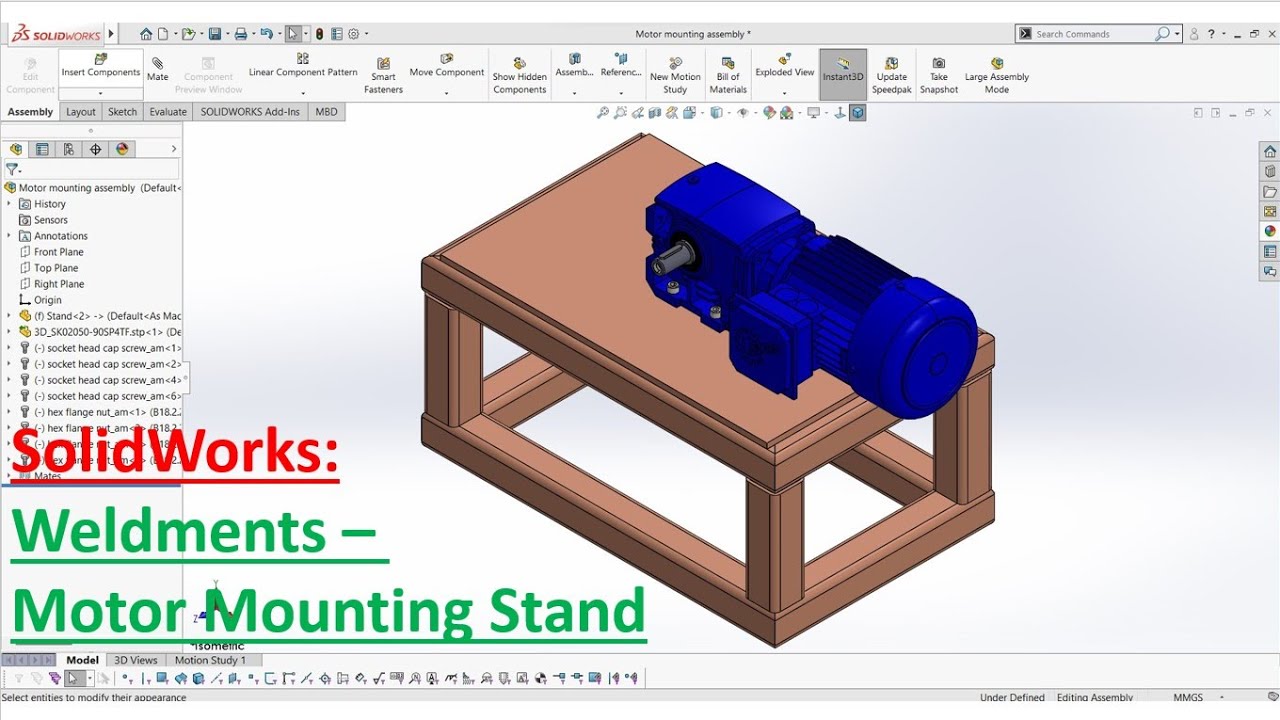Open the ConfigurationManager tab icon
This screenshot has width=1280, height=720.
click(68, 149)
